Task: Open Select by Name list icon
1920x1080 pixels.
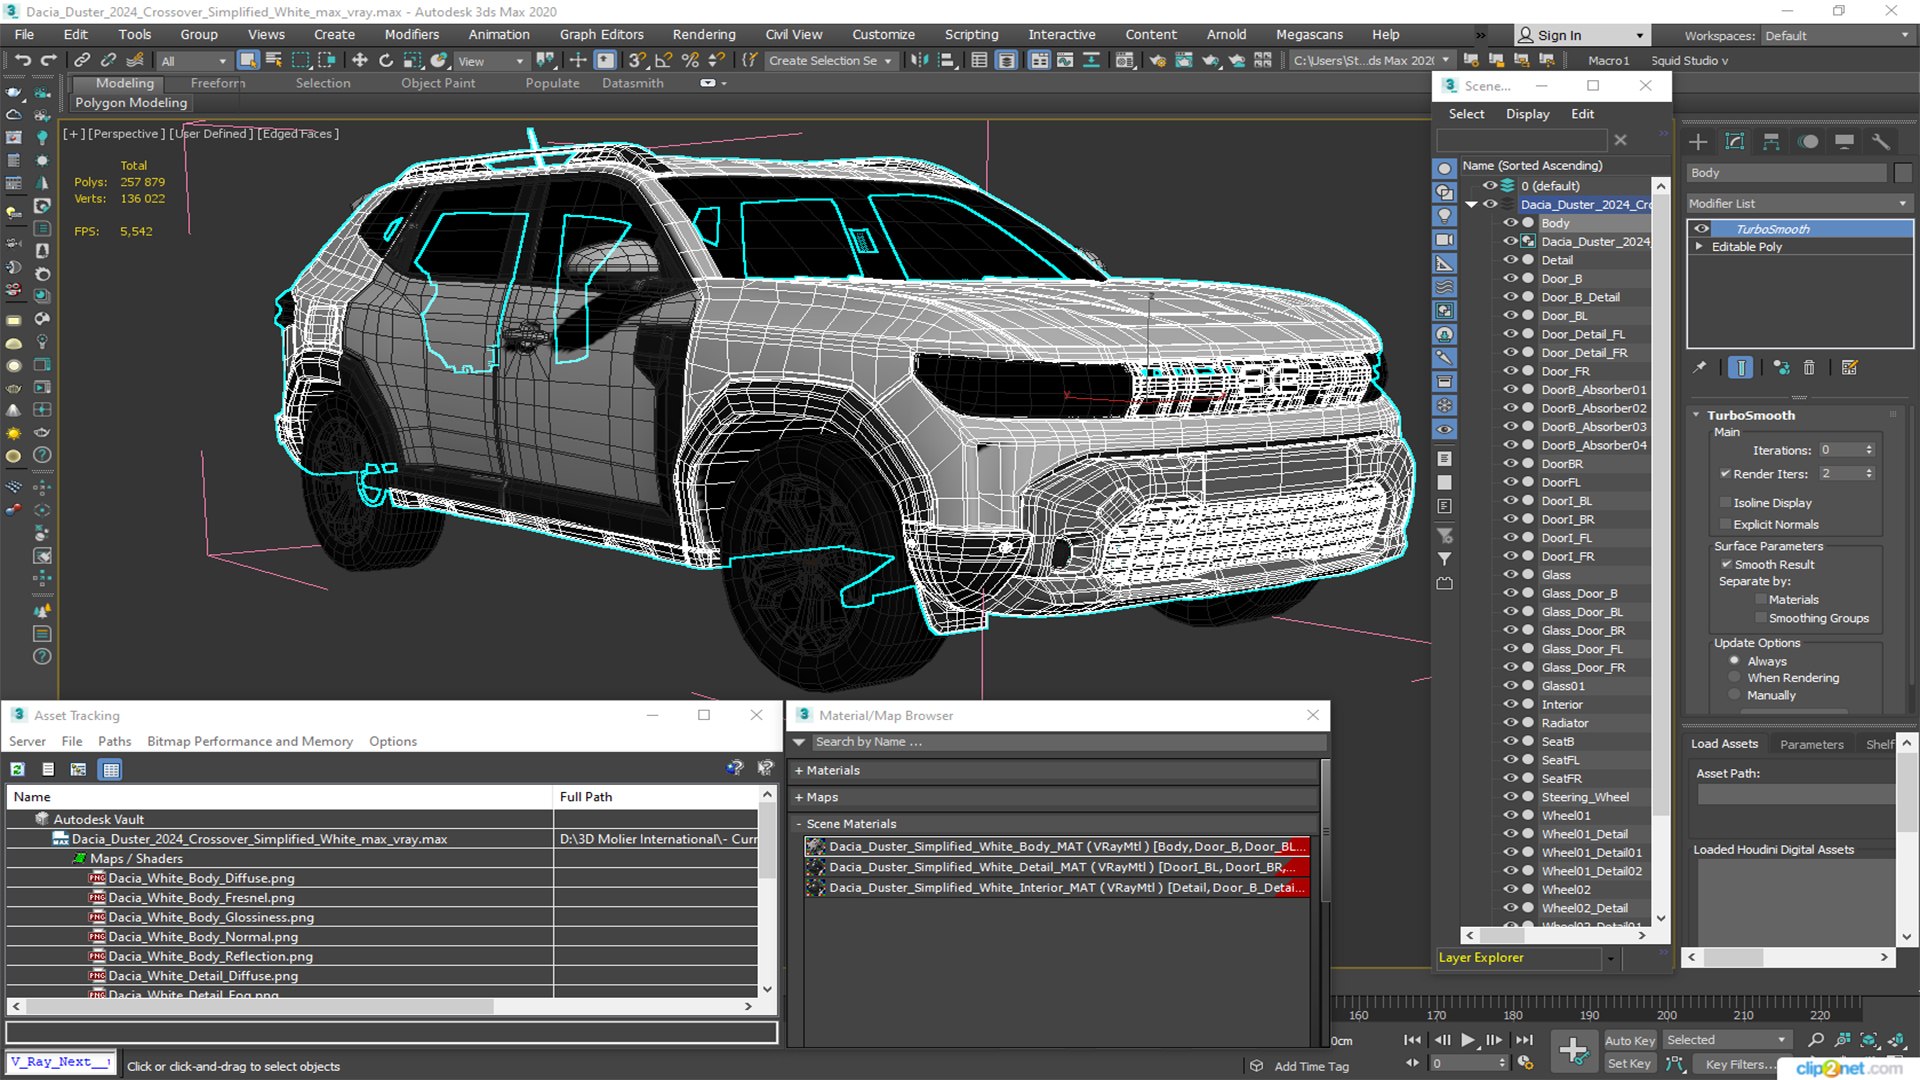Action: (x=274, y=61)
